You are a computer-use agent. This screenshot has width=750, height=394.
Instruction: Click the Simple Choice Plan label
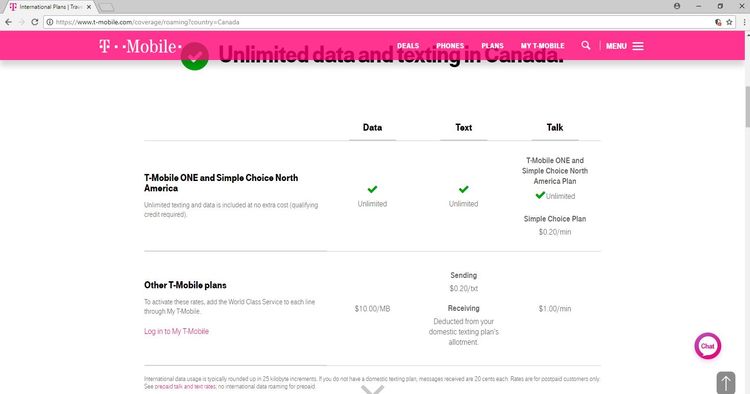555,219
